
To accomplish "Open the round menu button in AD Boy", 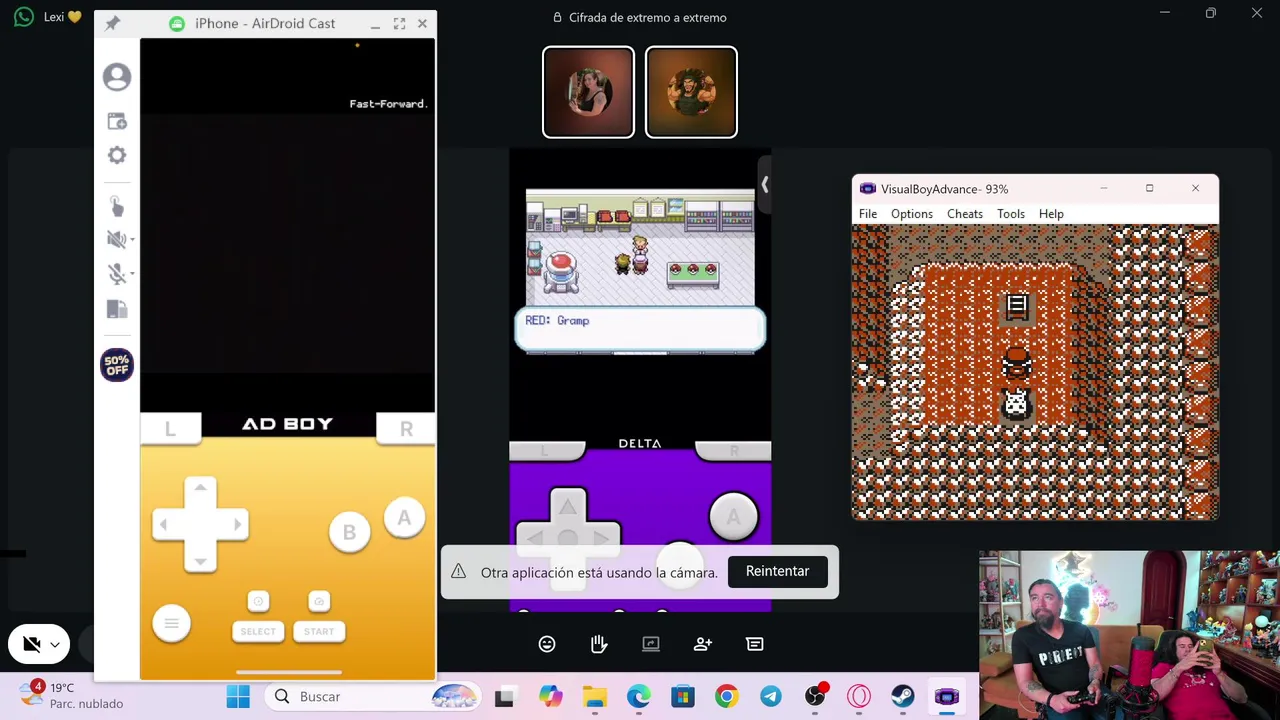I will pyautogui.click(x=171, y=624).
